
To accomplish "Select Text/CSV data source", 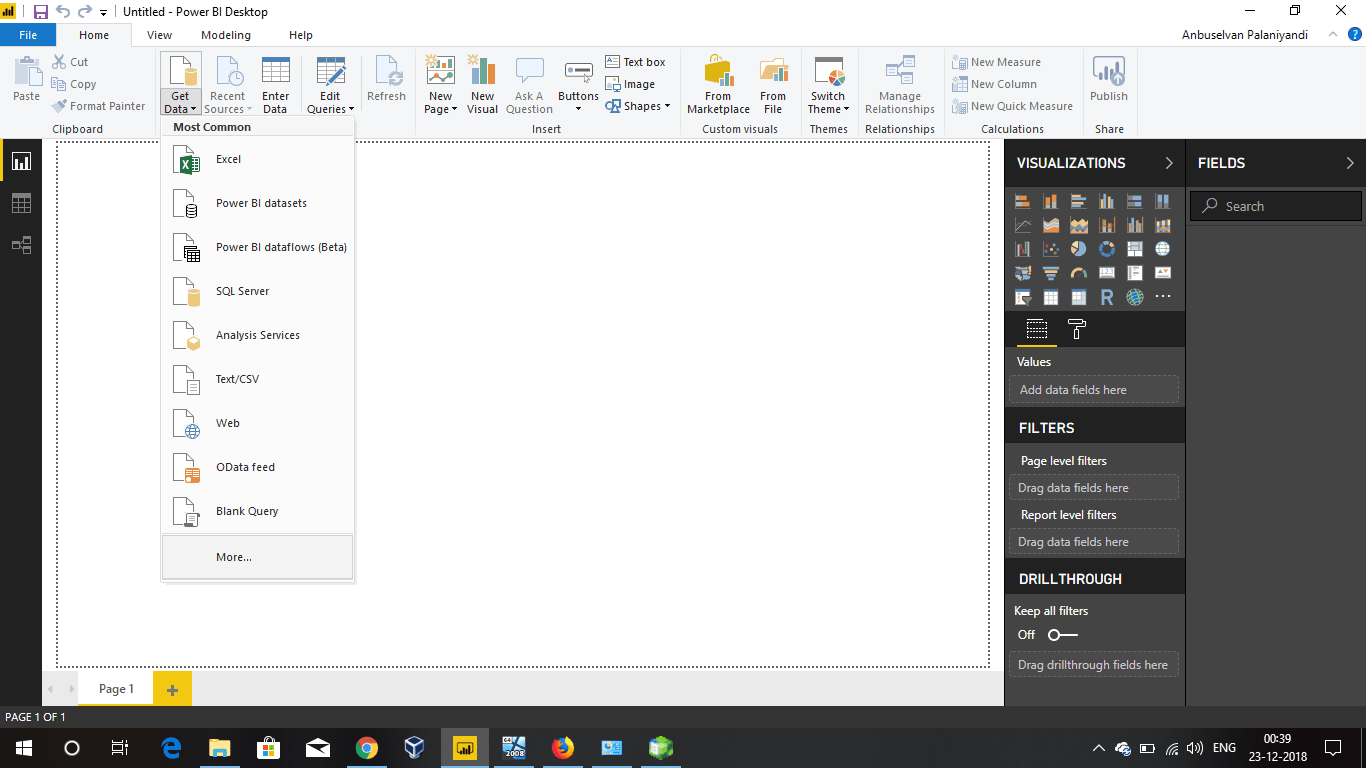I will point(257,379).
